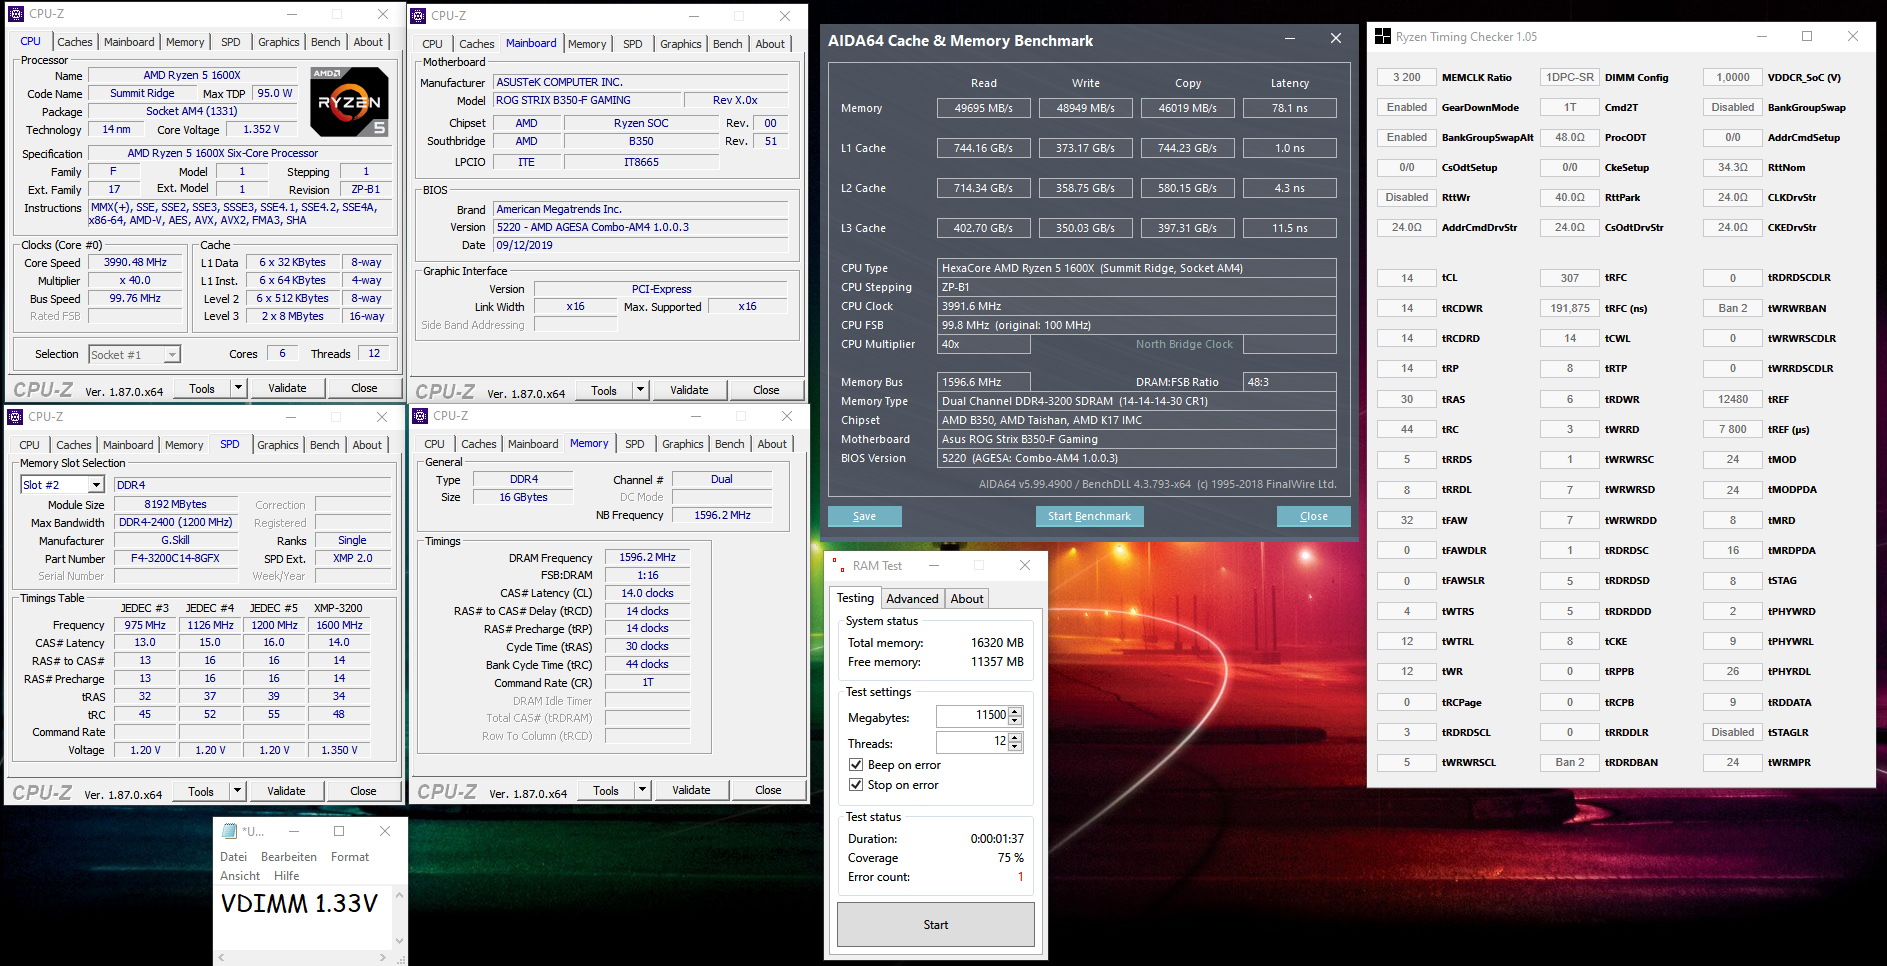Decrease the Threads value with the down arrow
The width and height of the screenshot is (1887, 966).
1015,746
